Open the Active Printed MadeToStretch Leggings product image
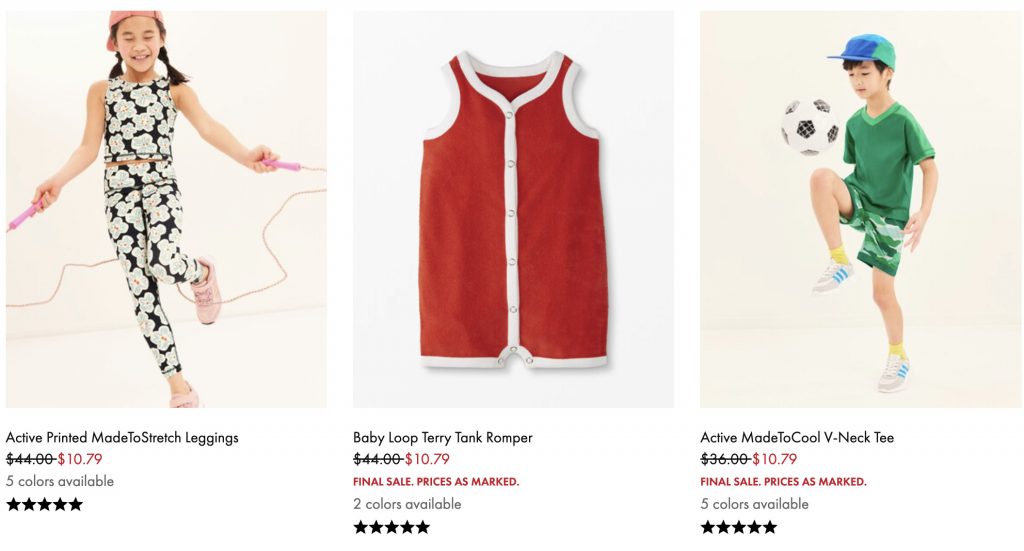 coord(166,209)
